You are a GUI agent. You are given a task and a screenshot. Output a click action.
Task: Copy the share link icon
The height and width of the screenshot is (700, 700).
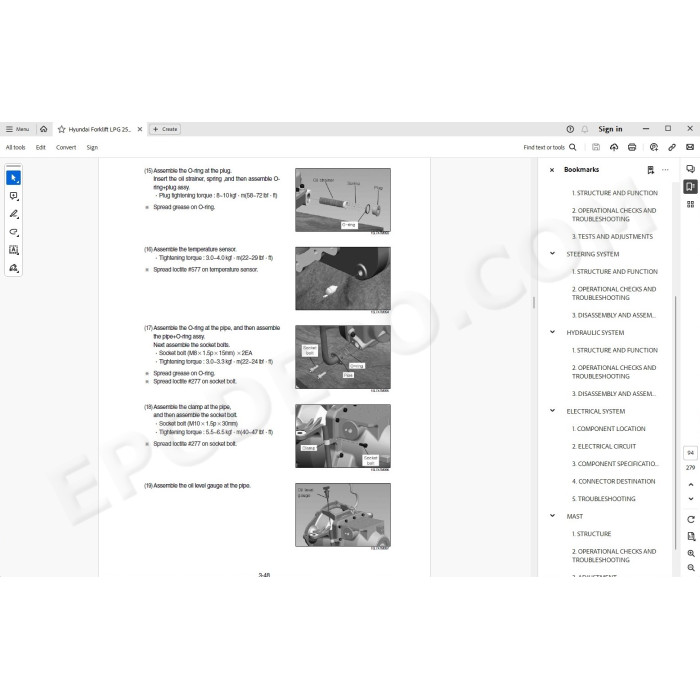click(672, 147)
